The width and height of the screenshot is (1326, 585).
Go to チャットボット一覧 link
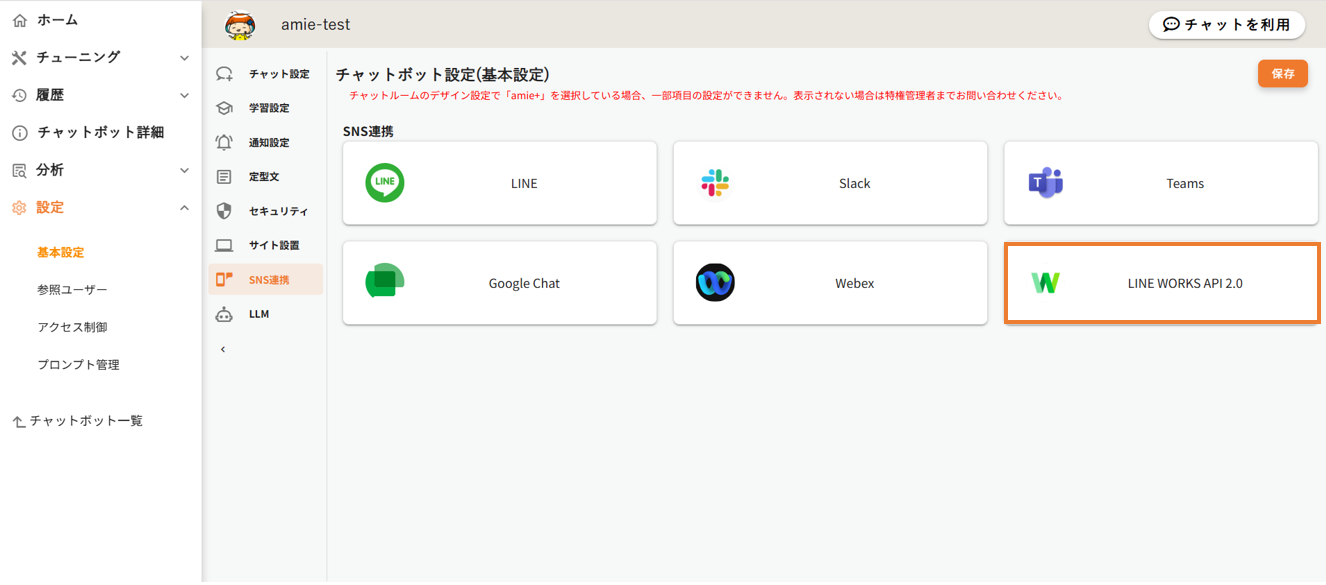pos(85,421)
